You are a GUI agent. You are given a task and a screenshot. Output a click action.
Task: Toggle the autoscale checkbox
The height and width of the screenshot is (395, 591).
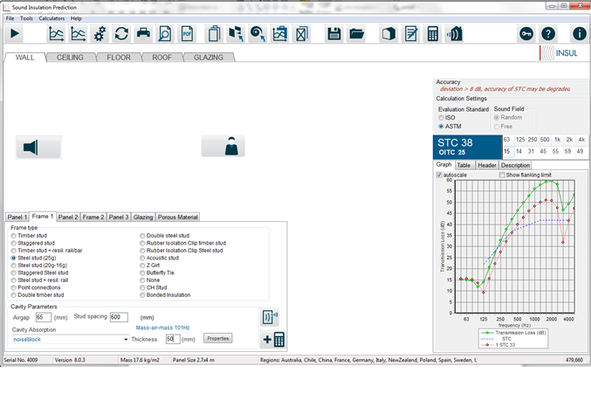pyautogui.click(x=439, y=175)
